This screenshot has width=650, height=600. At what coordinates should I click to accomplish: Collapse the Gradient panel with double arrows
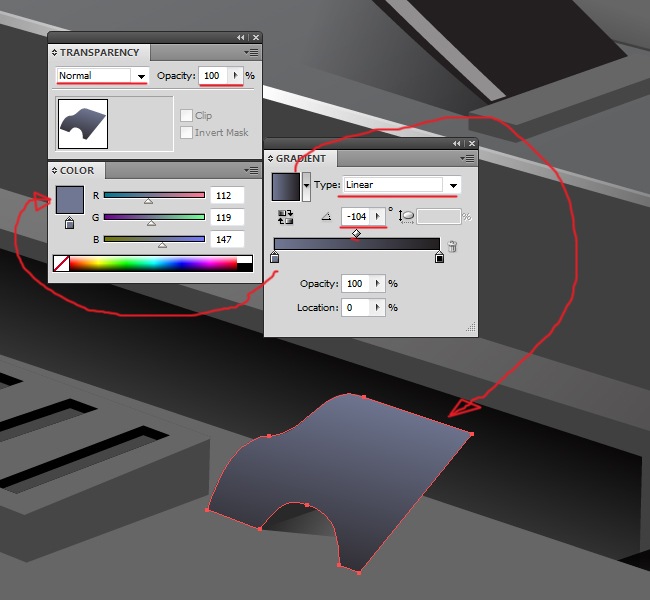[456, 143]
